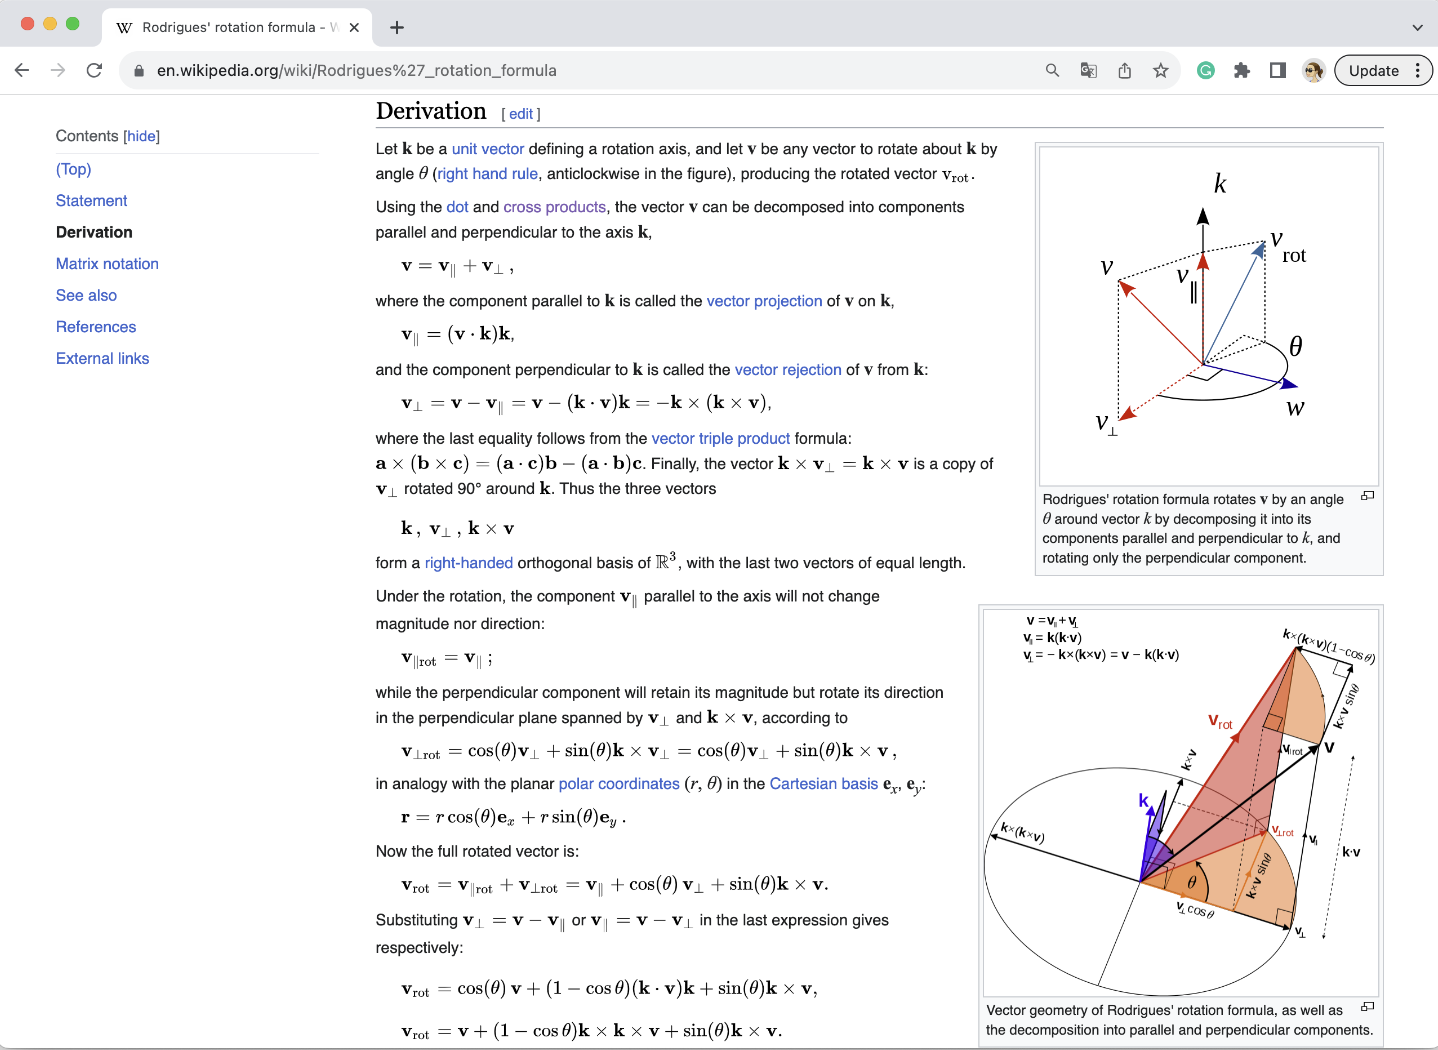Bookmark the page with the star icon
The width and height of the screenshot is (1438, 1050).
coord(1160,70)
